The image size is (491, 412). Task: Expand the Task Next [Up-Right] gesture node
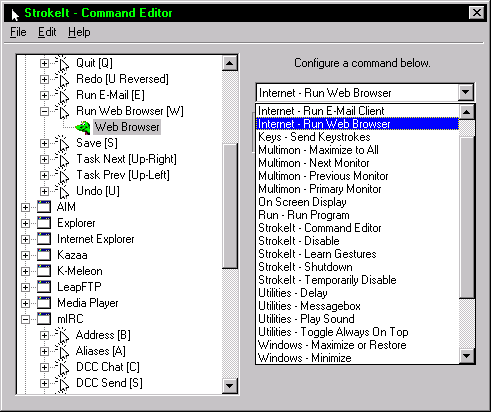44,159
